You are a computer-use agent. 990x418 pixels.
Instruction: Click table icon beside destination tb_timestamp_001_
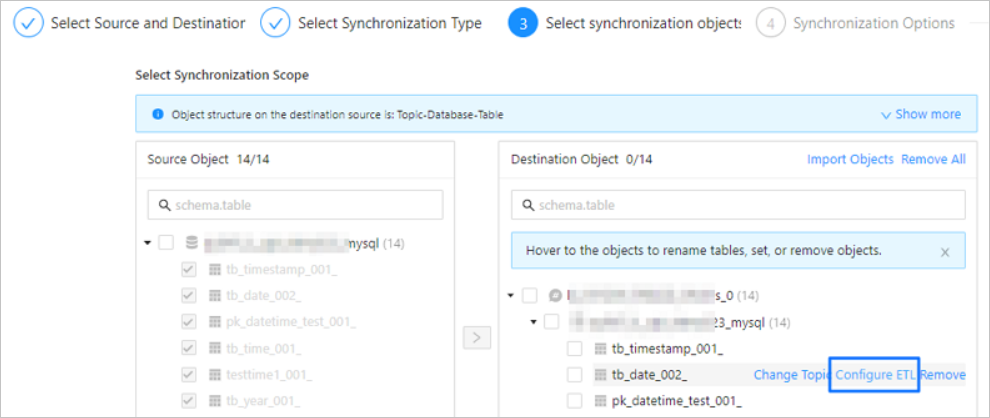pyautogui.click(x=600, y=349)
